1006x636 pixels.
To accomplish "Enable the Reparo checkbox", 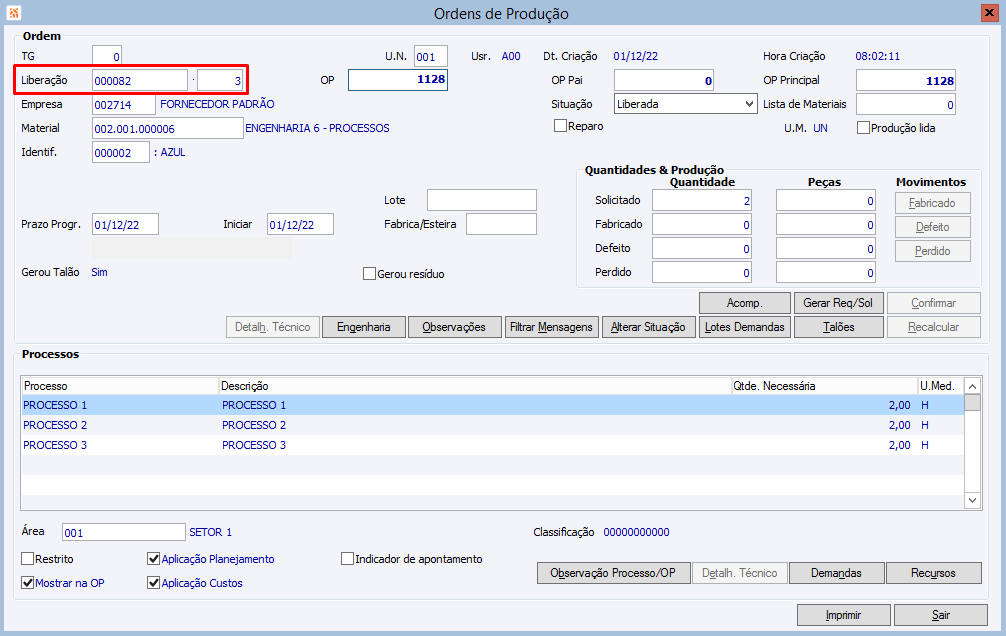I will 560,126.
